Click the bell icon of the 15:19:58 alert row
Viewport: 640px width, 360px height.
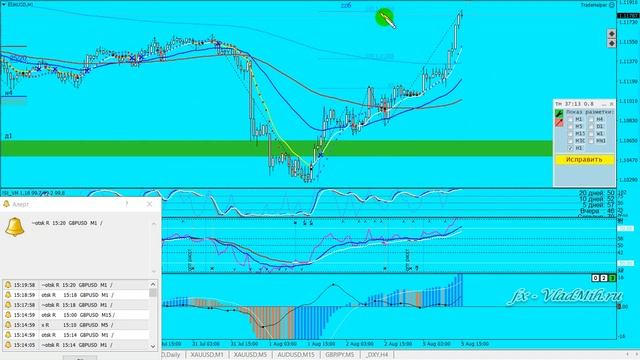click(x=8, y=284)
